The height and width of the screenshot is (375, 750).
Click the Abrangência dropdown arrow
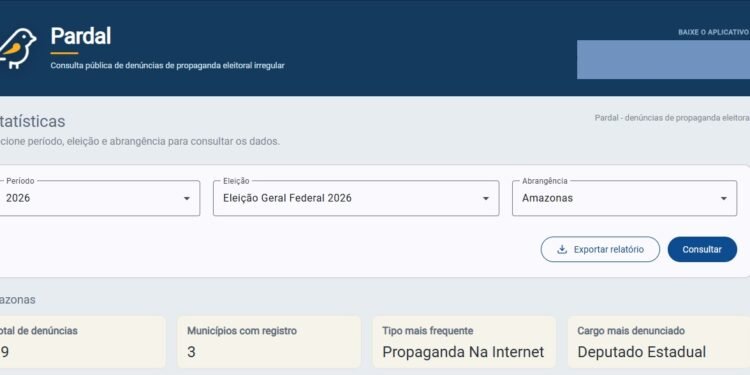pyautogui.click(x=724, y=199)
